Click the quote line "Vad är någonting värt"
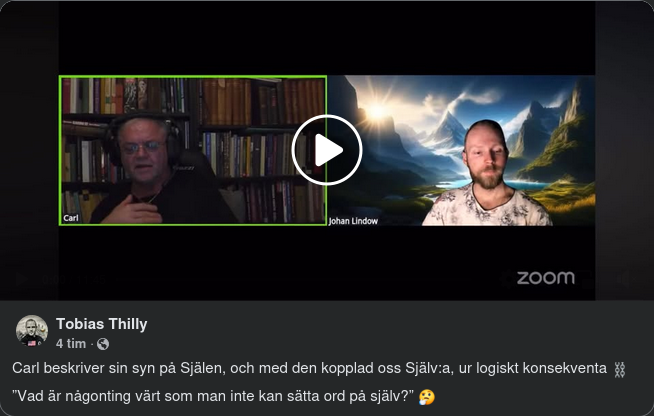The image size is (654, 416). 213,396
